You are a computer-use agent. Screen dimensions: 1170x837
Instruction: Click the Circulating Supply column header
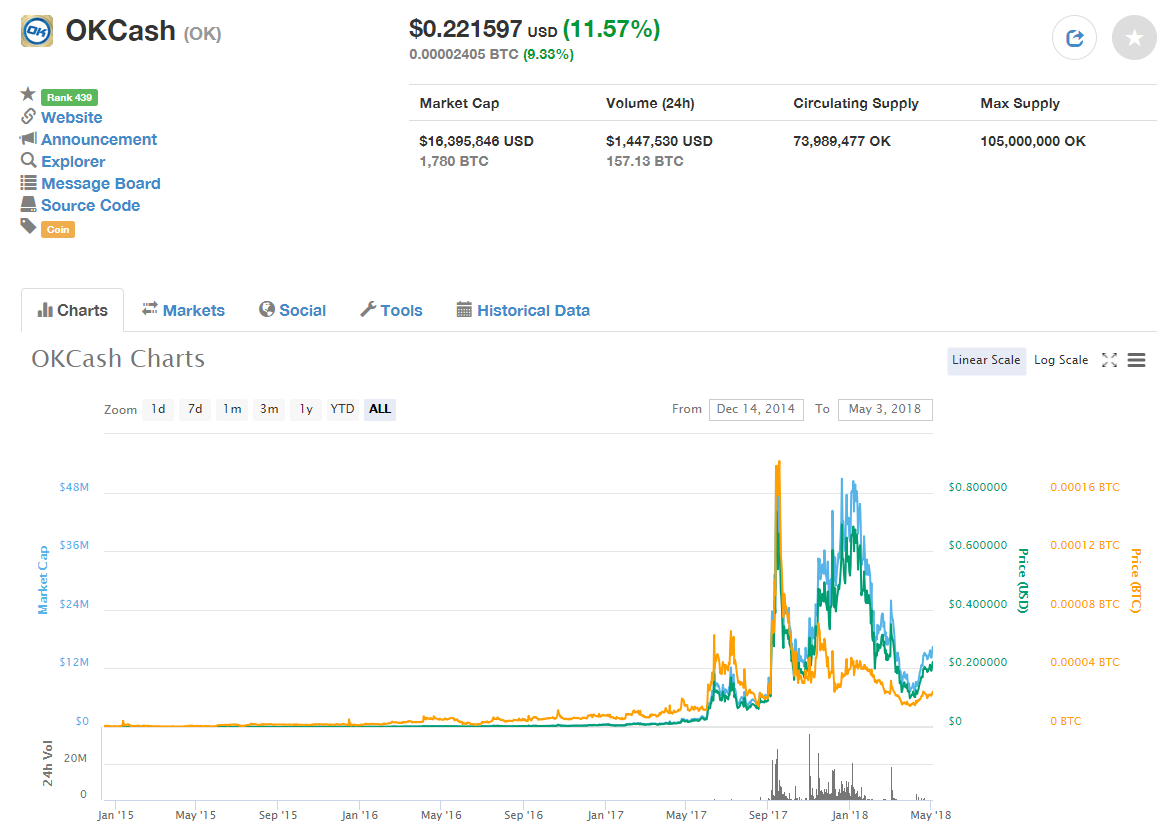tap(856, 103)
